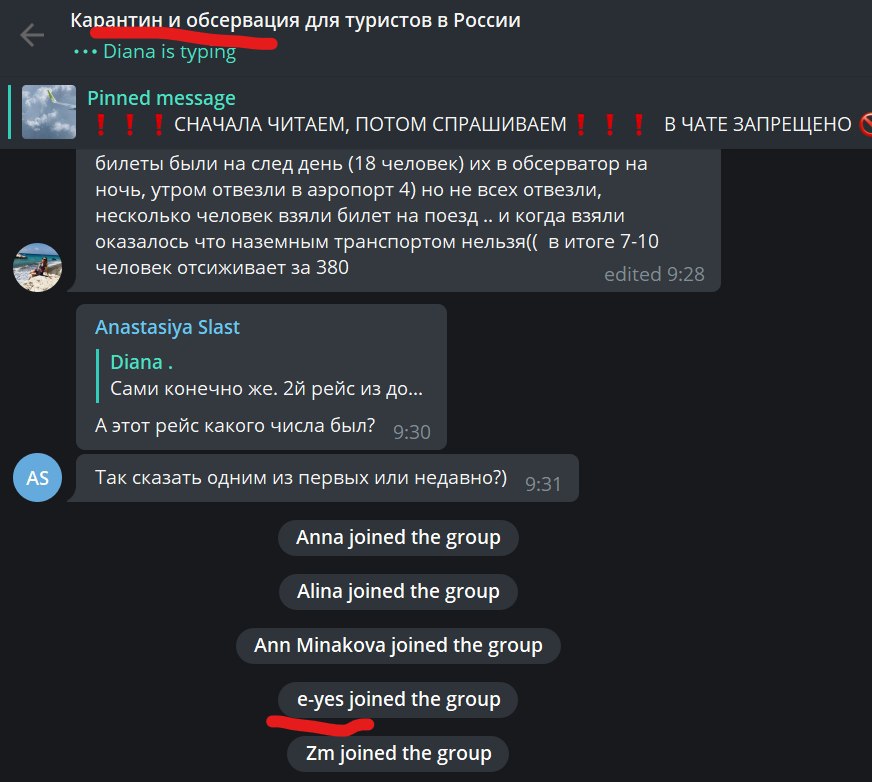Click the "edited 9:28" timestamp
Screen dimensions: 872x782
(x=654, y=274)
